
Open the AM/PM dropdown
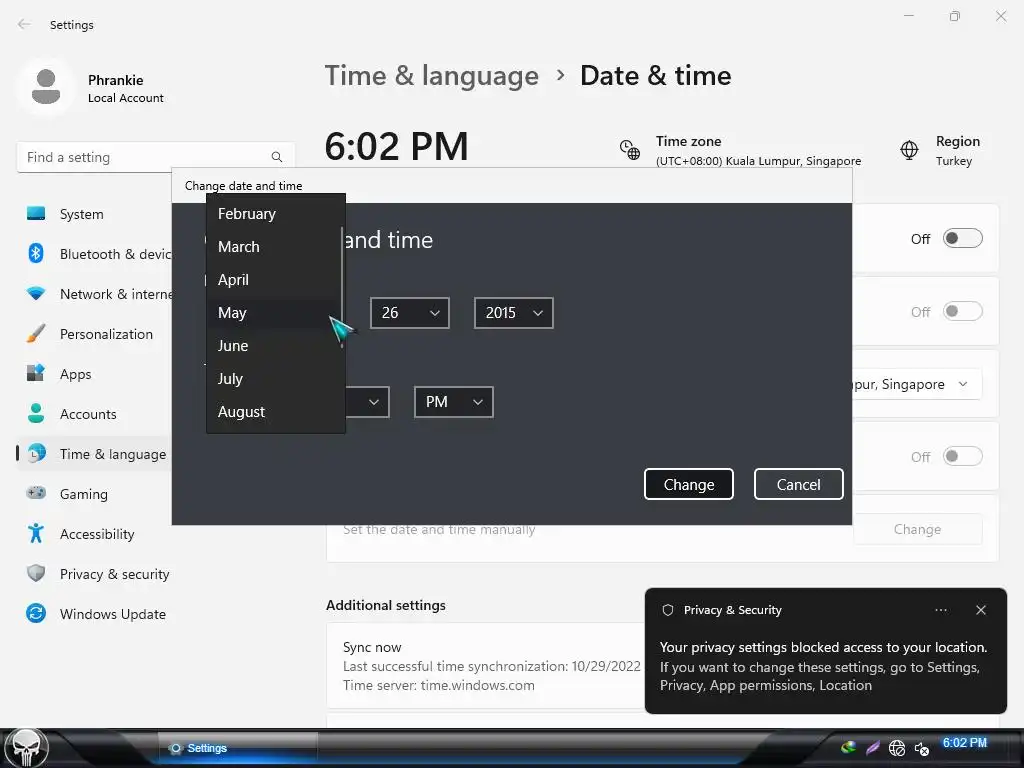[453, 402]
